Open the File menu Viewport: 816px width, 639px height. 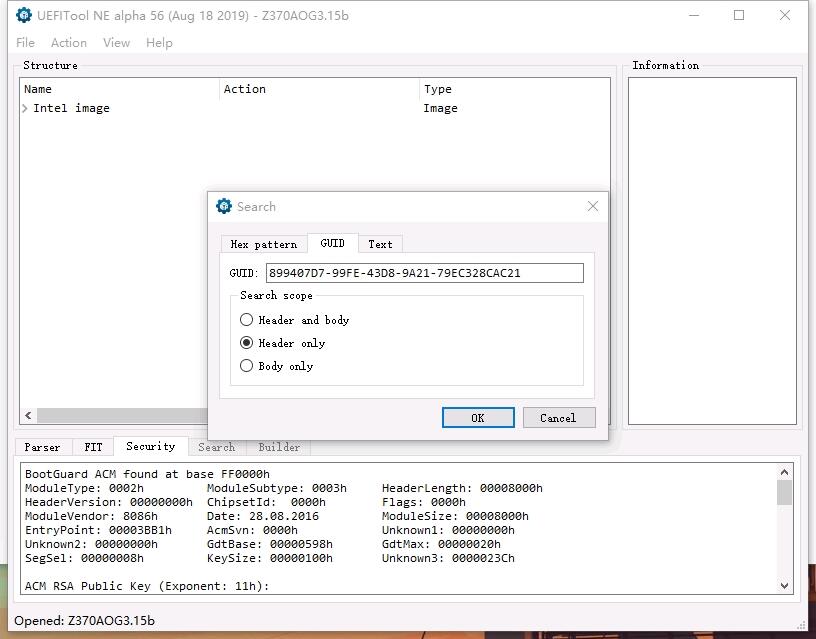click(25, 43)
